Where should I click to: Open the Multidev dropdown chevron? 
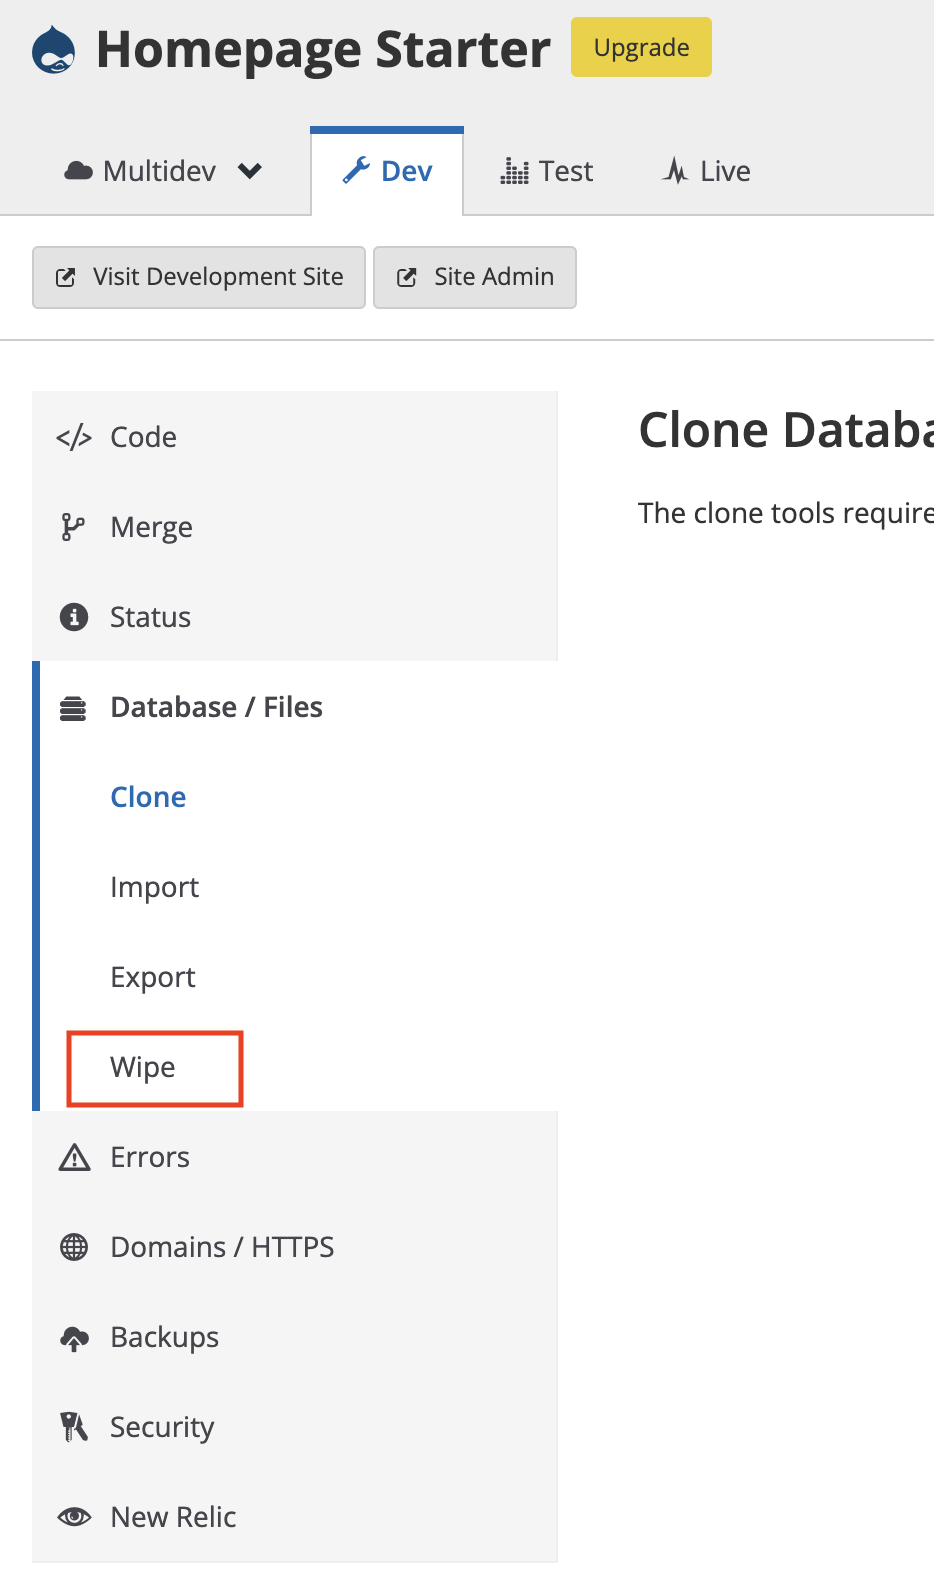(250, 171)
